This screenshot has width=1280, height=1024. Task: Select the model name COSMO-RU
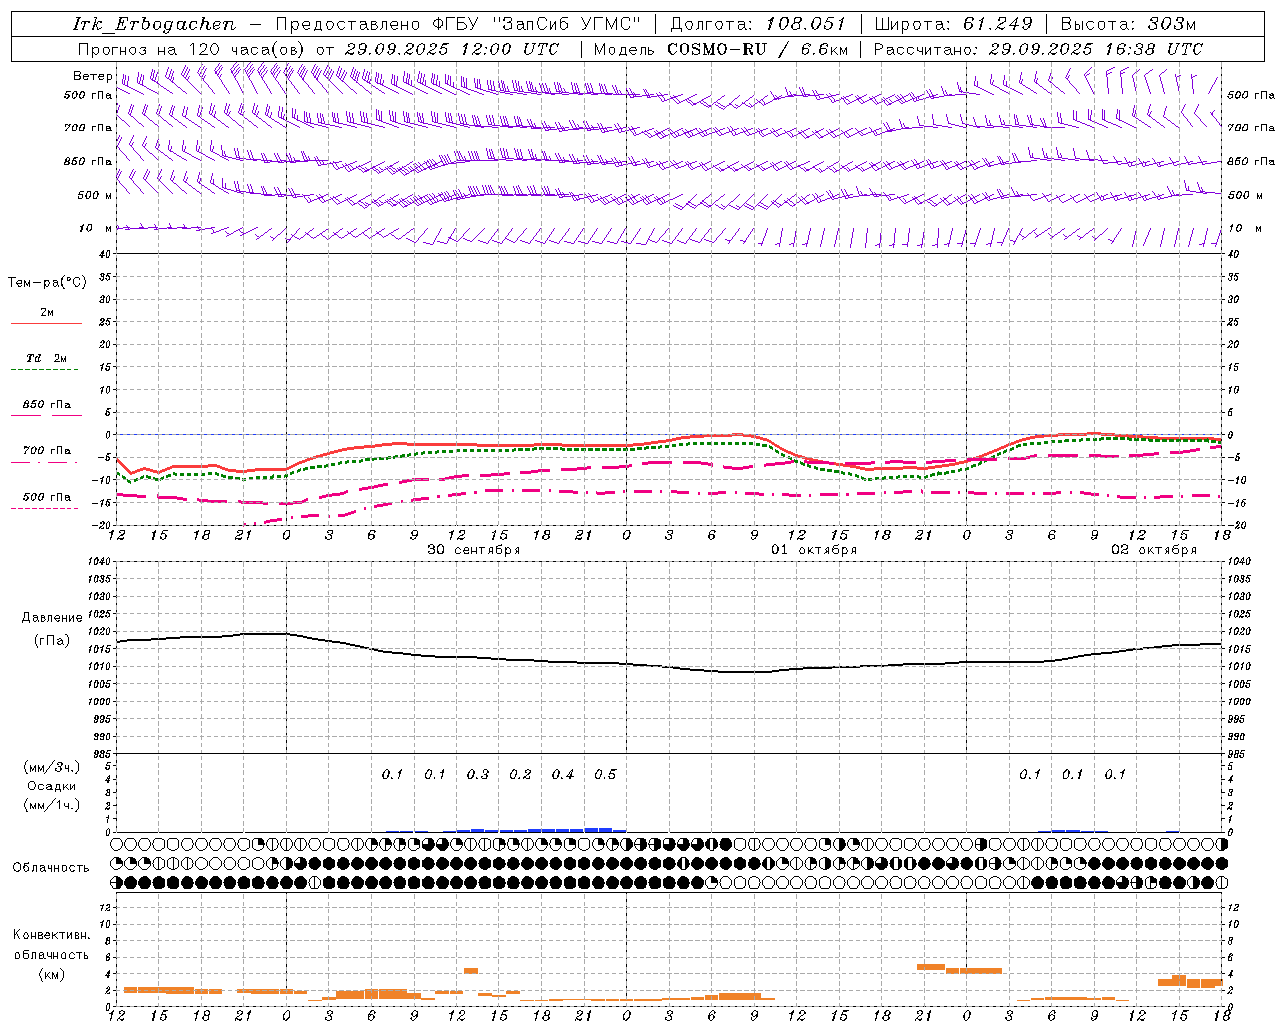click(717, 49)
